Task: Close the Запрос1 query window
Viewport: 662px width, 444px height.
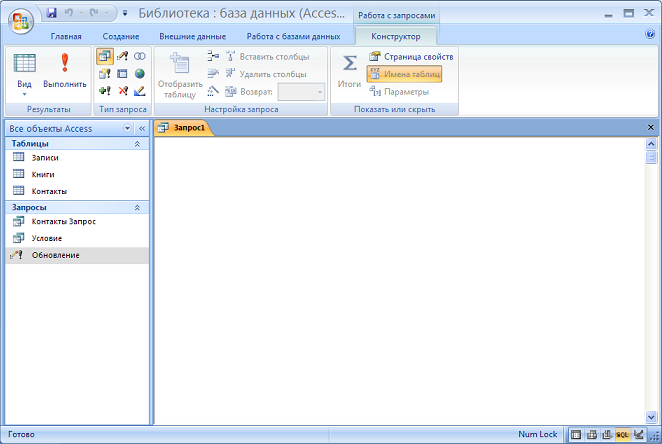Action: point(651,127)
